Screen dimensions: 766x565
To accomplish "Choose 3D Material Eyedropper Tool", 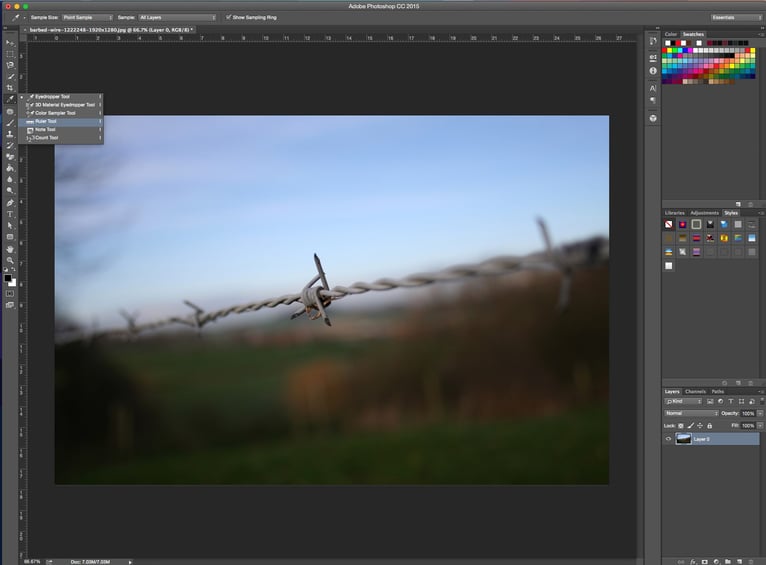I will tap(61, 105).
